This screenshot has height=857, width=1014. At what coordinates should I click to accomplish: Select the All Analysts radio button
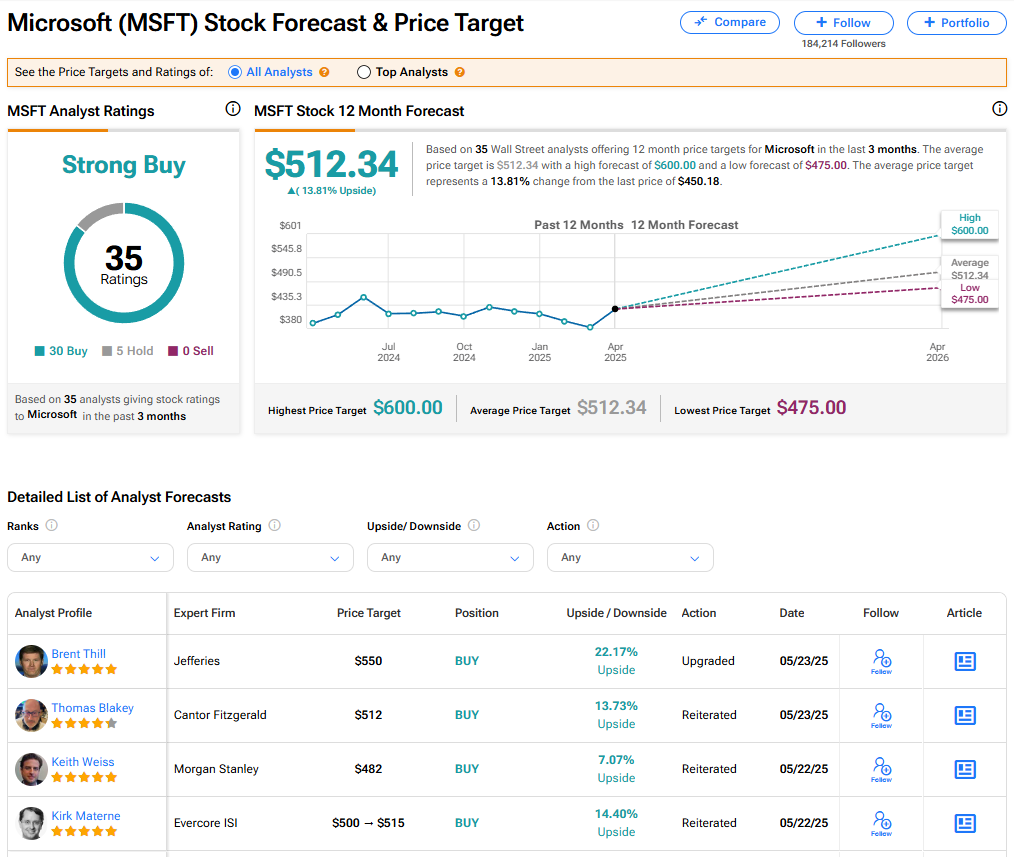pos(235,72)
